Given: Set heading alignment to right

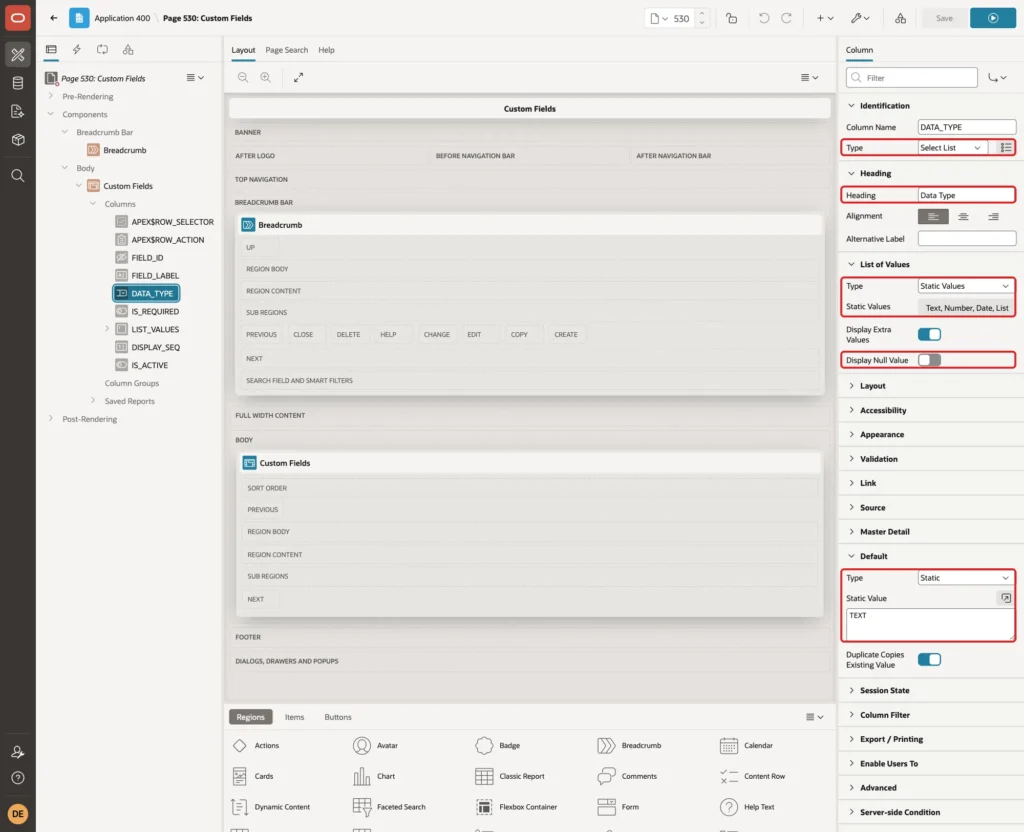Looking at the screenshot, I should coord(993,216).
